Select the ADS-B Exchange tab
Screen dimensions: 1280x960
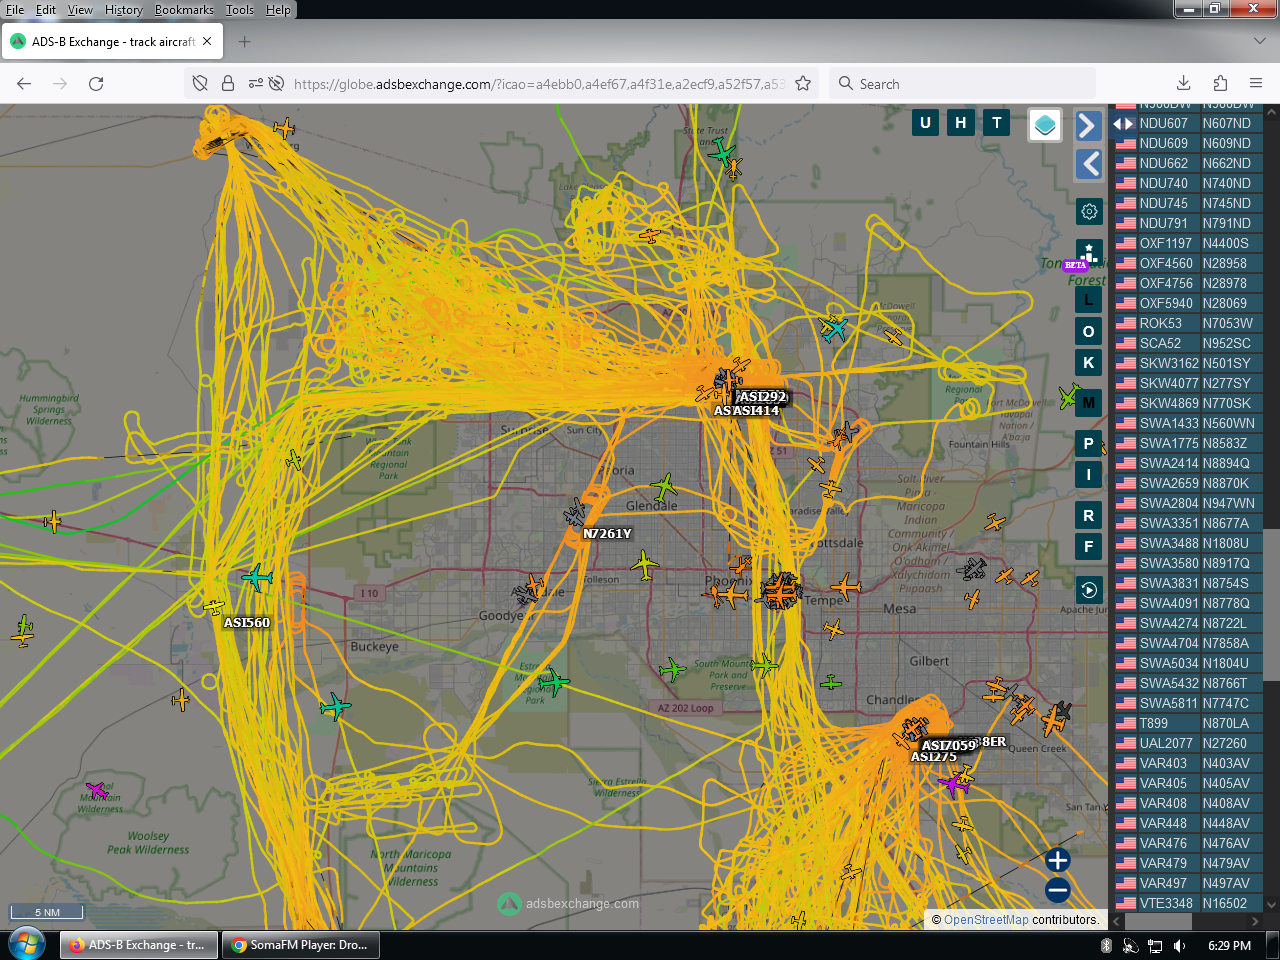(x=112, y=42)
